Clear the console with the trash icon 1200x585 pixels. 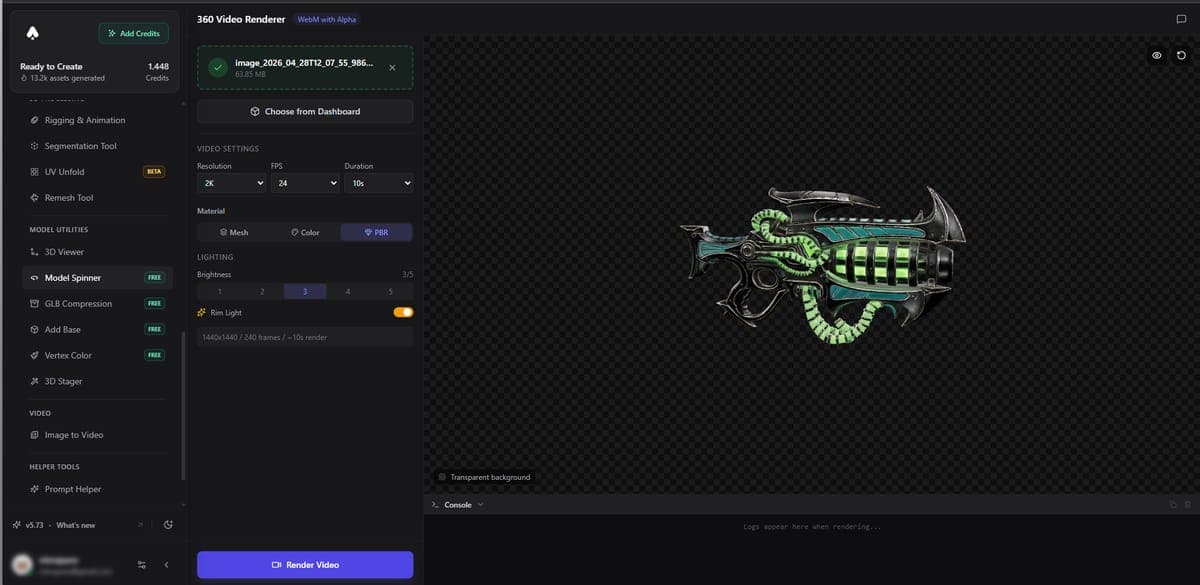click(x=1187, y=505)
